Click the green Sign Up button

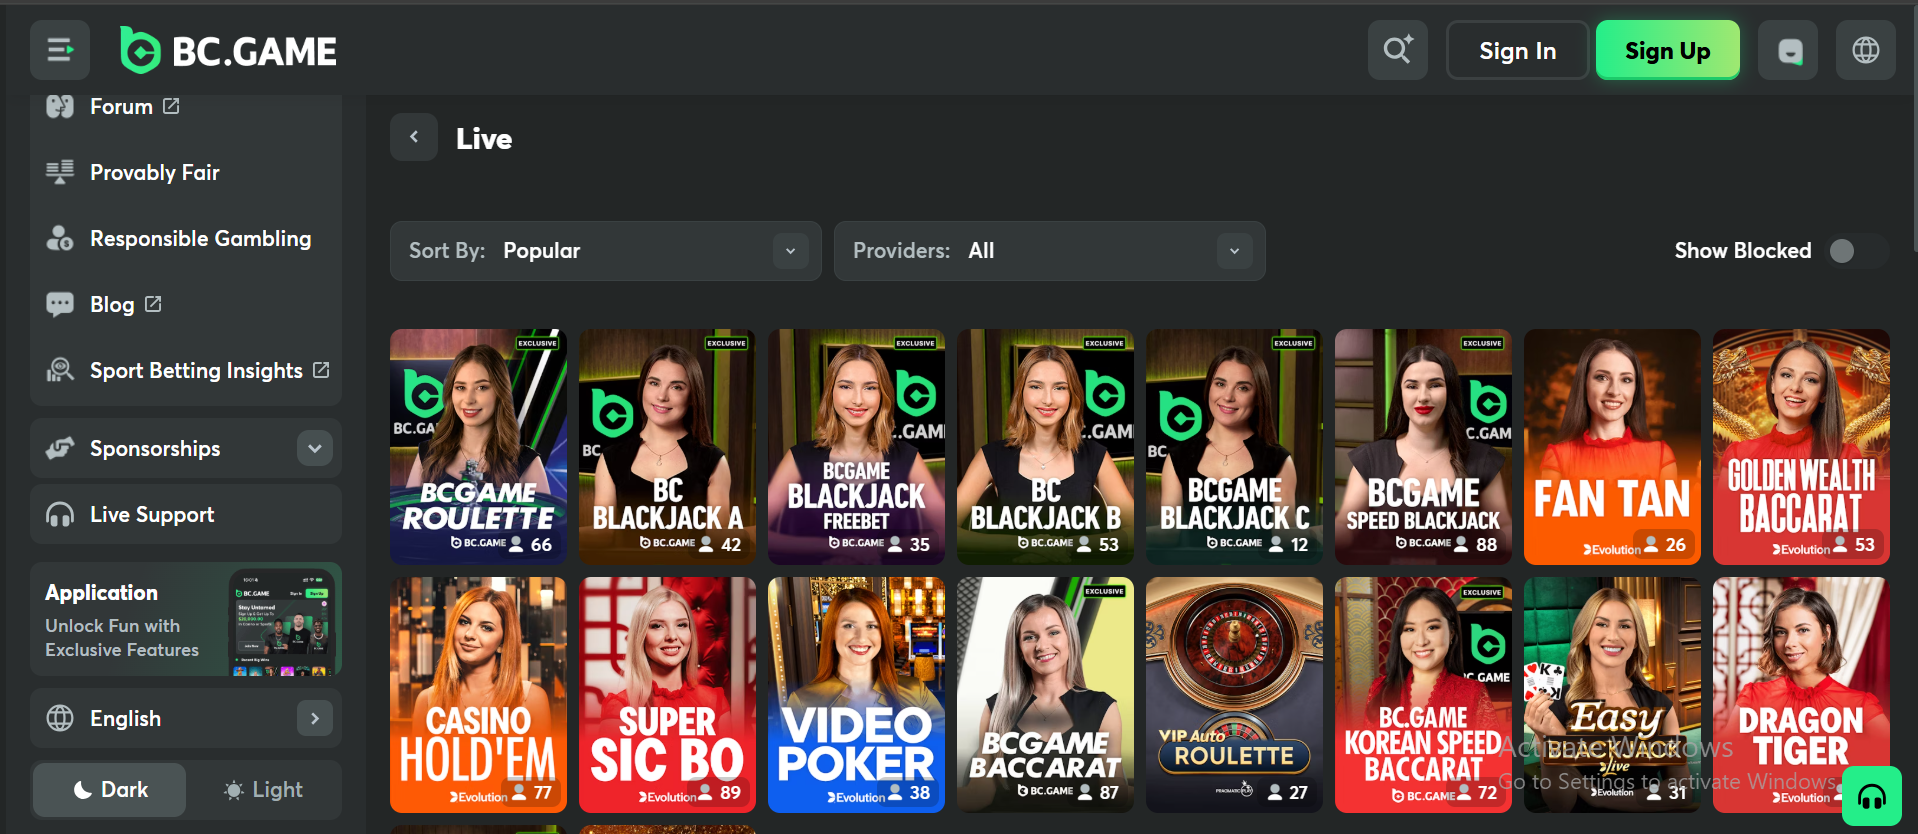tap(1667, 50)
